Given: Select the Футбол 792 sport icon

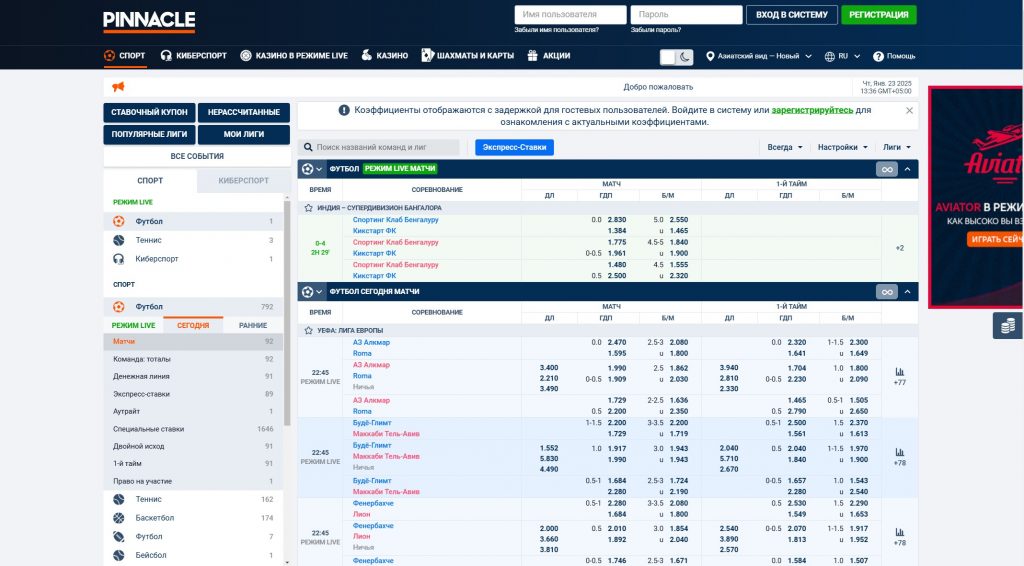Looking at the screenshot, I should (x=118, y=306).
